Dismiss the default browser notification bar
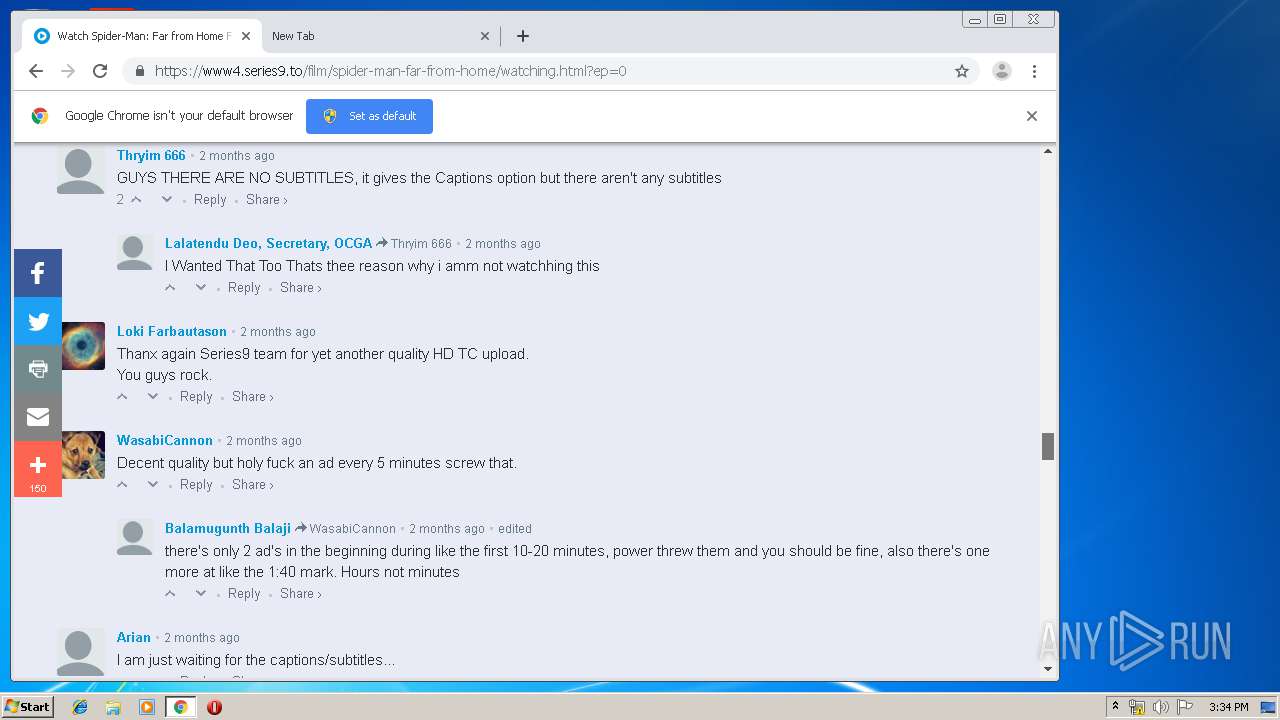The image size is (1280, 720). pyautogui.click(x=1032, y=116)
